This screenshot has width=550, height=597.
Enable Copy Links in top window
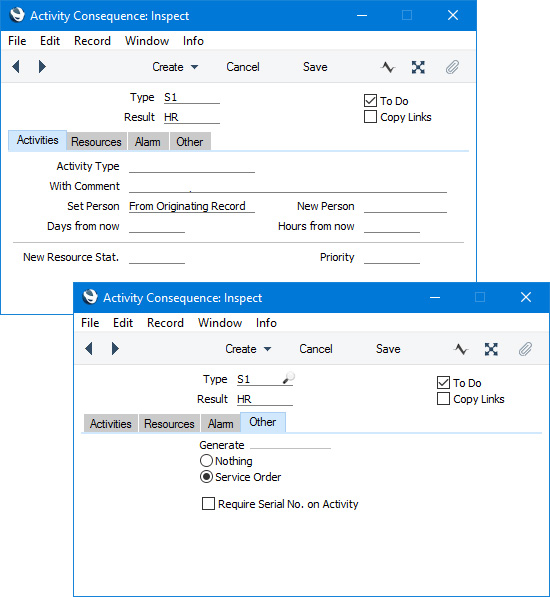tap(370, 117)
